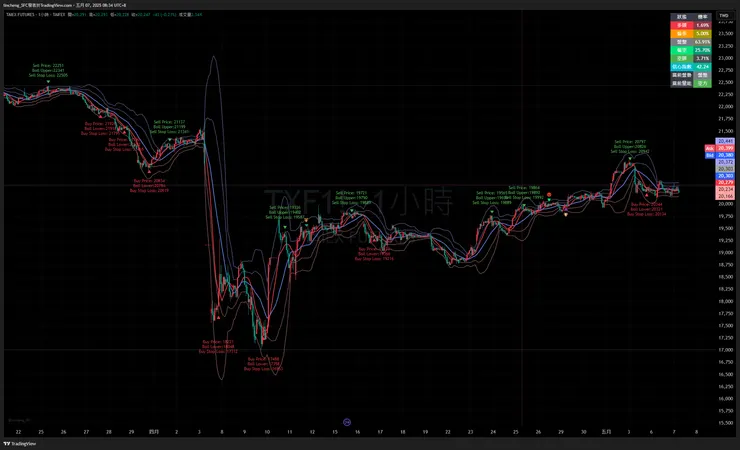Click the chart snapshot caption with date header
Screen dimensions: 740x450
(x=65, y=5)
